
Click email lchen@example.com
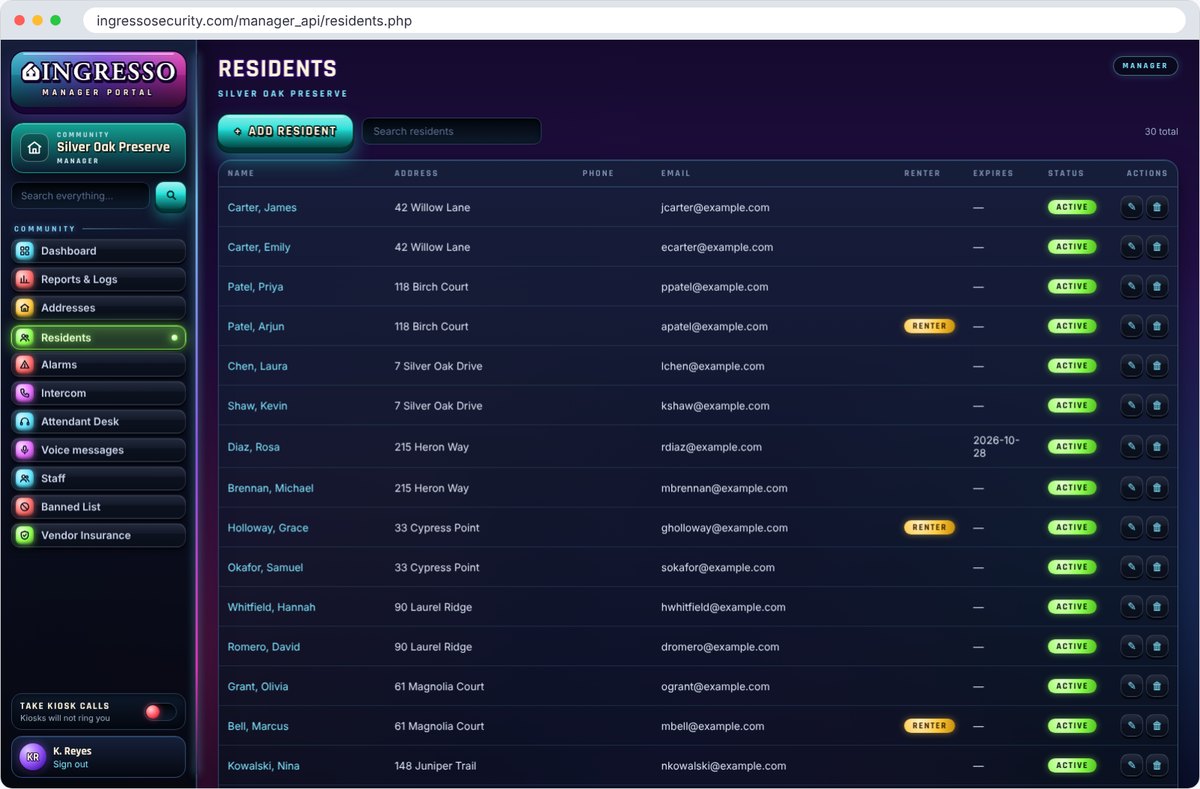(713, 366)
